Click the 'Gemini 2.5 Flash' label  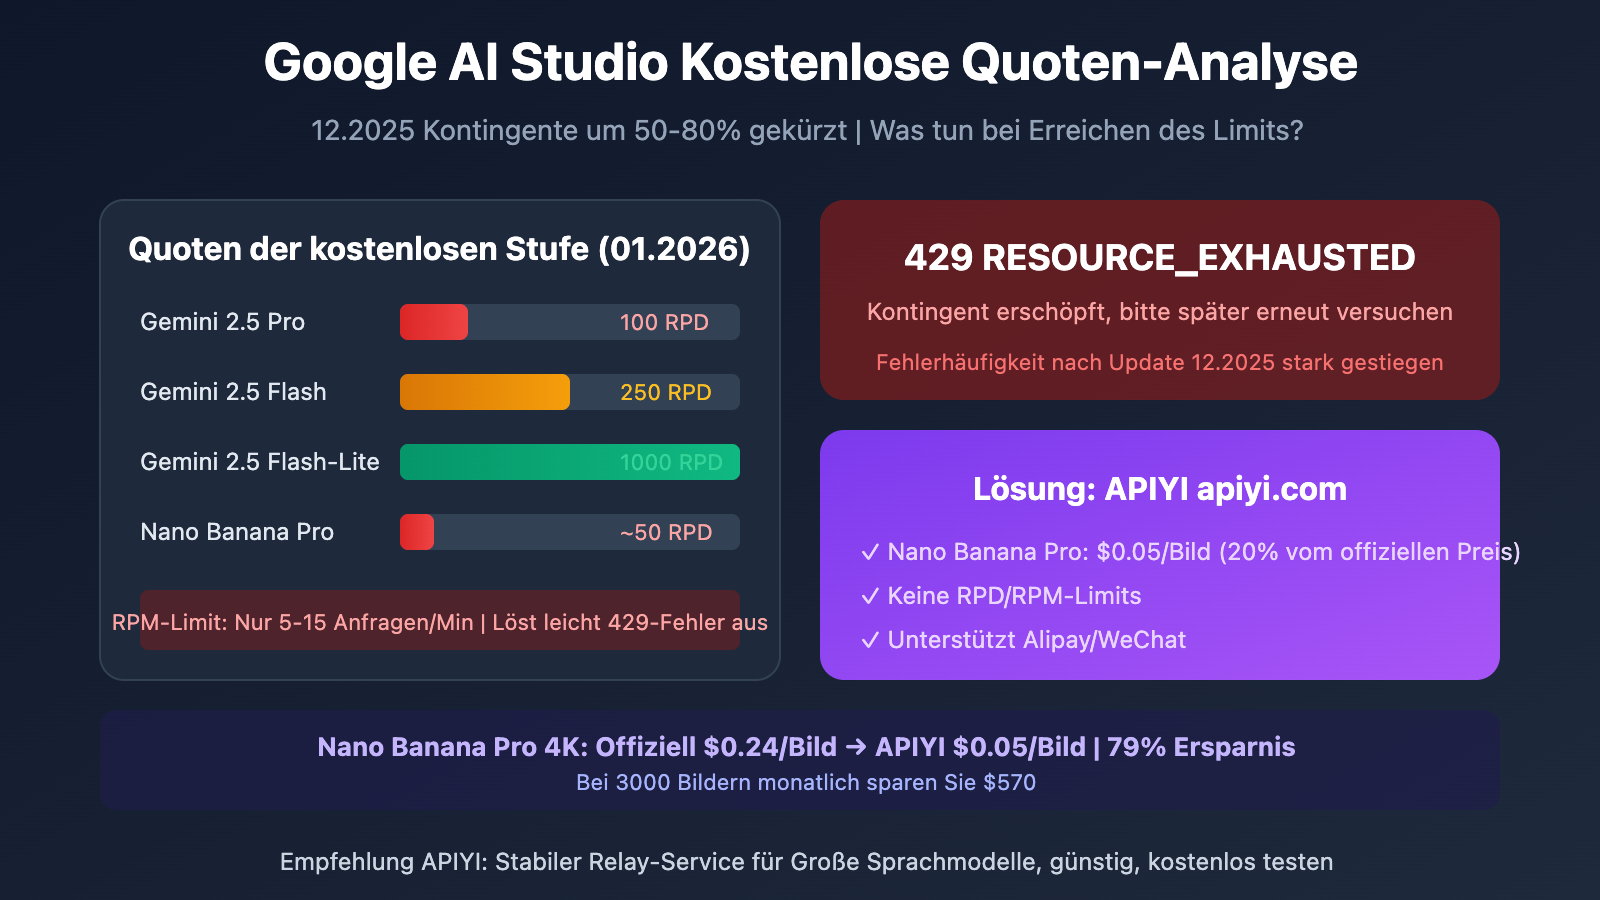(x=233, y=392)
